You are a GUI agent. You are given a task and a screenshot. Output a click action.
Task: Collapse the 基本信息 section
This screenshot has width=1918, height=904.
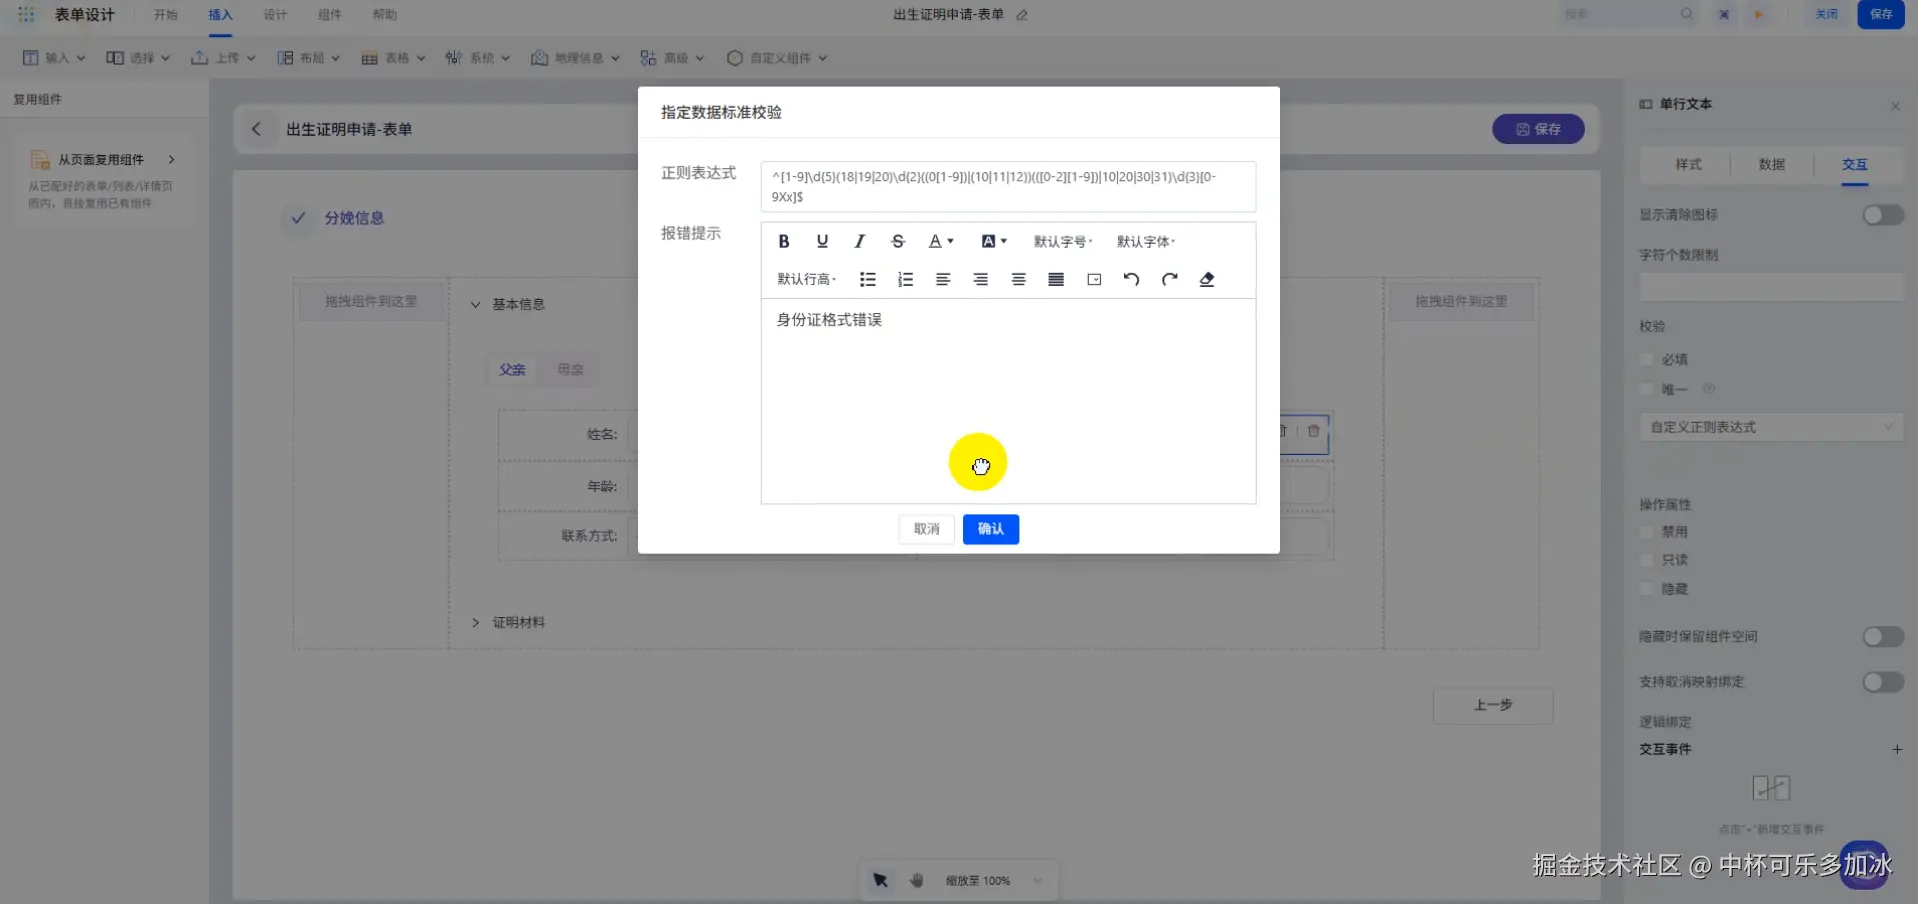[x=475, y=304]
